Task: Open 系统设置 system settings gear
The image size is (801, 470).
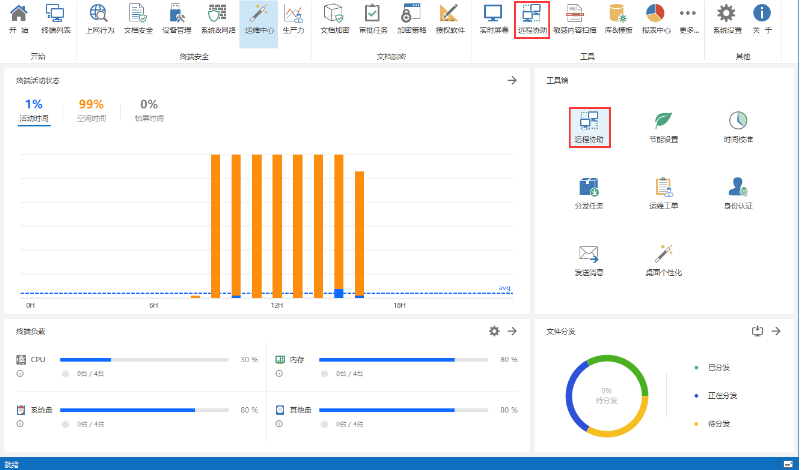Action: click(727, 19)
